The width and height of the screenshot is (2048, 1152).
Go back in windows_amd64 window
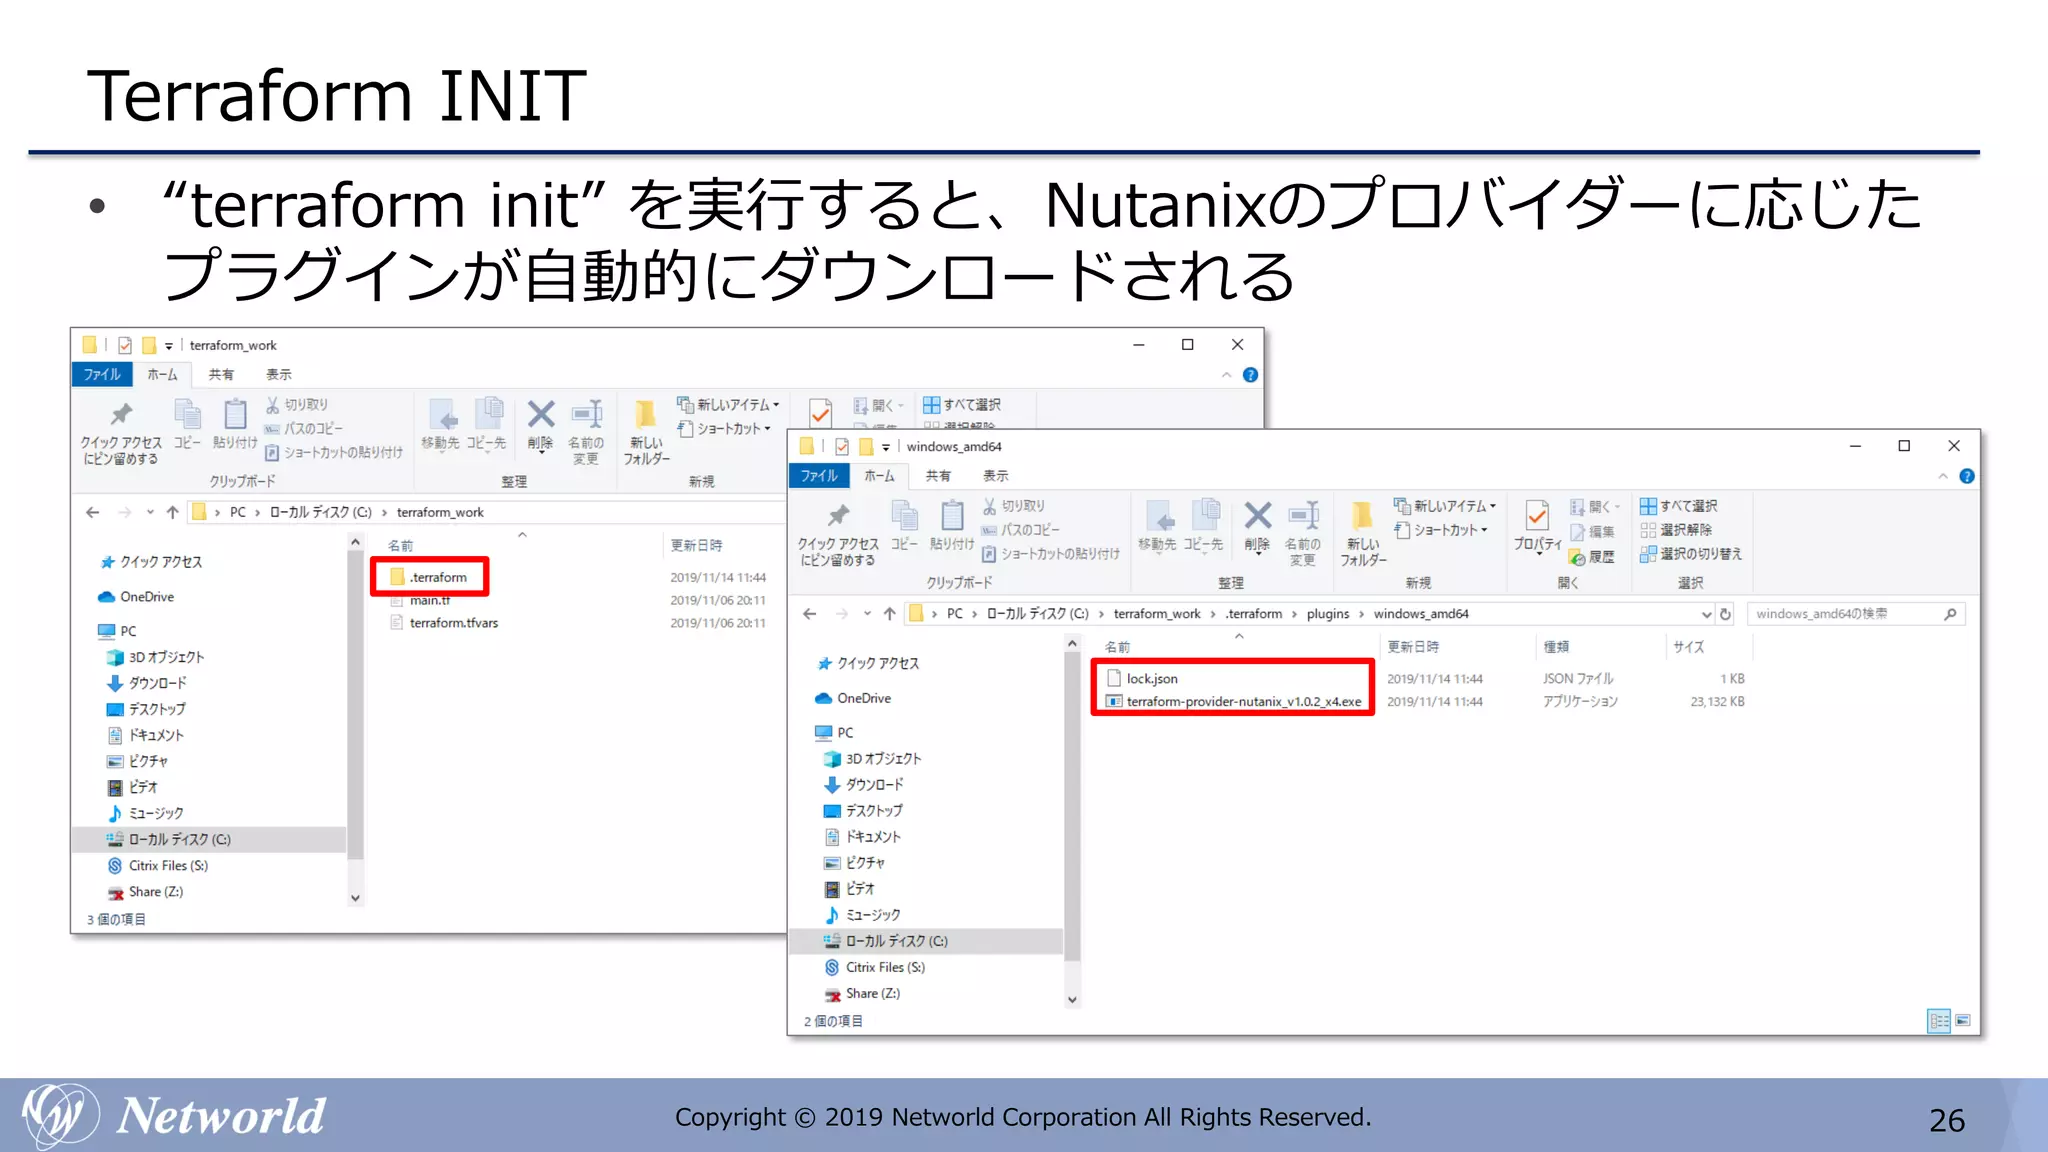click(x=810, y=614)
